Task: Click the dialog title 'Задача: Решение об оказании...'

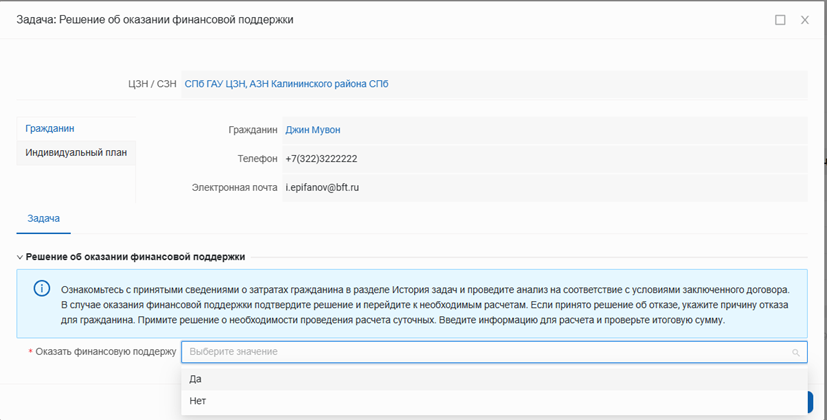Action: point(155,20)
